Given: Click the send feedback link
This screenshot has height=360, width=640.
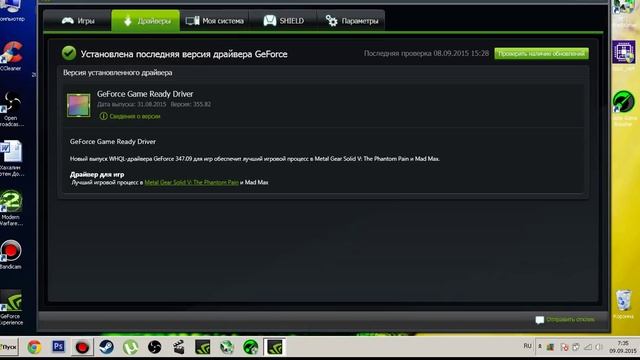Looking at the screenshot, I should click(x=570, y=320).
